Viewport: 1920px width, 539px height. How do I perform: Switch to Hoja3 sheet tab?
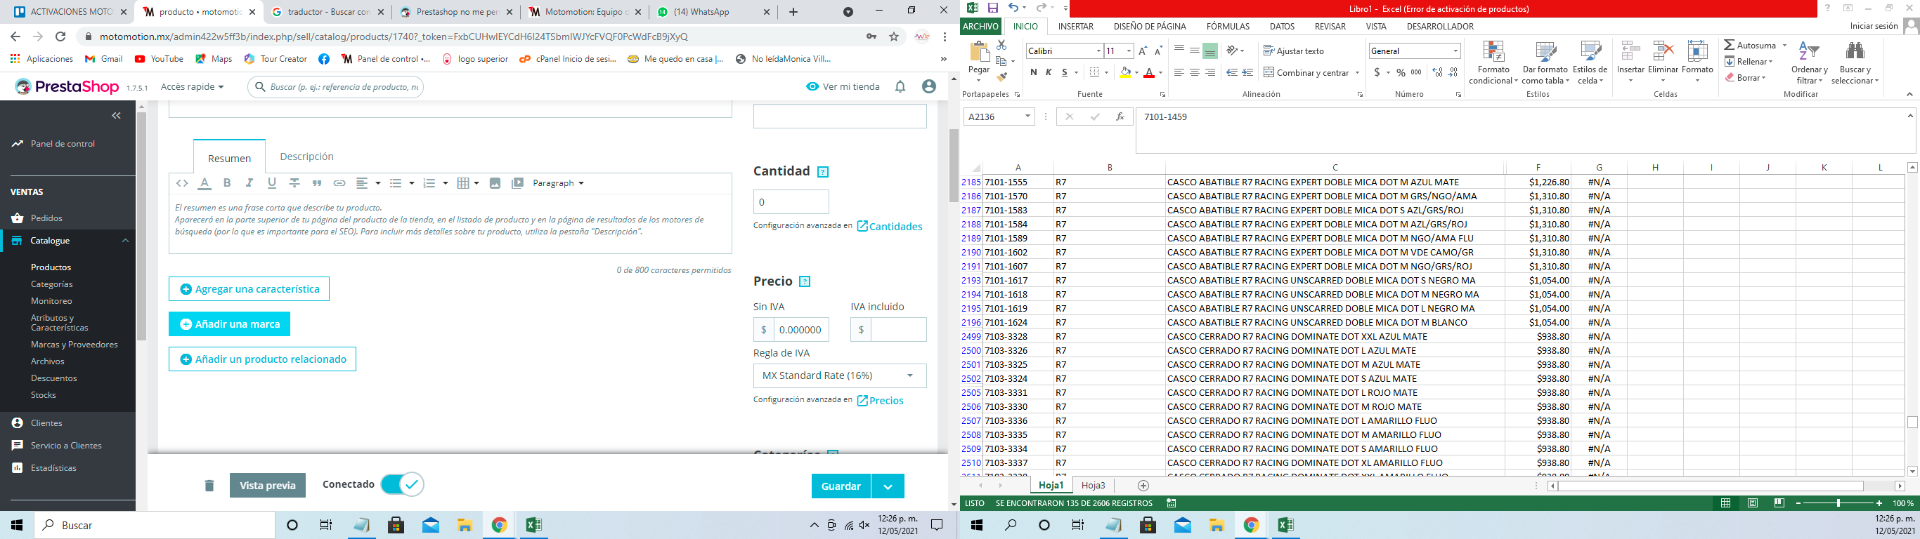click(x=1093, y=485)
